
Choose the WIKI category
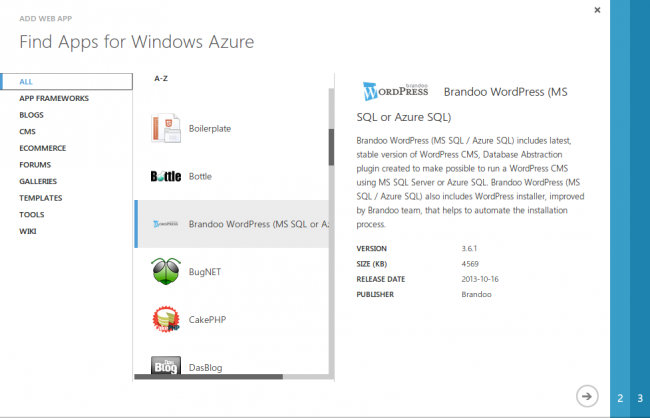[28, 231]
